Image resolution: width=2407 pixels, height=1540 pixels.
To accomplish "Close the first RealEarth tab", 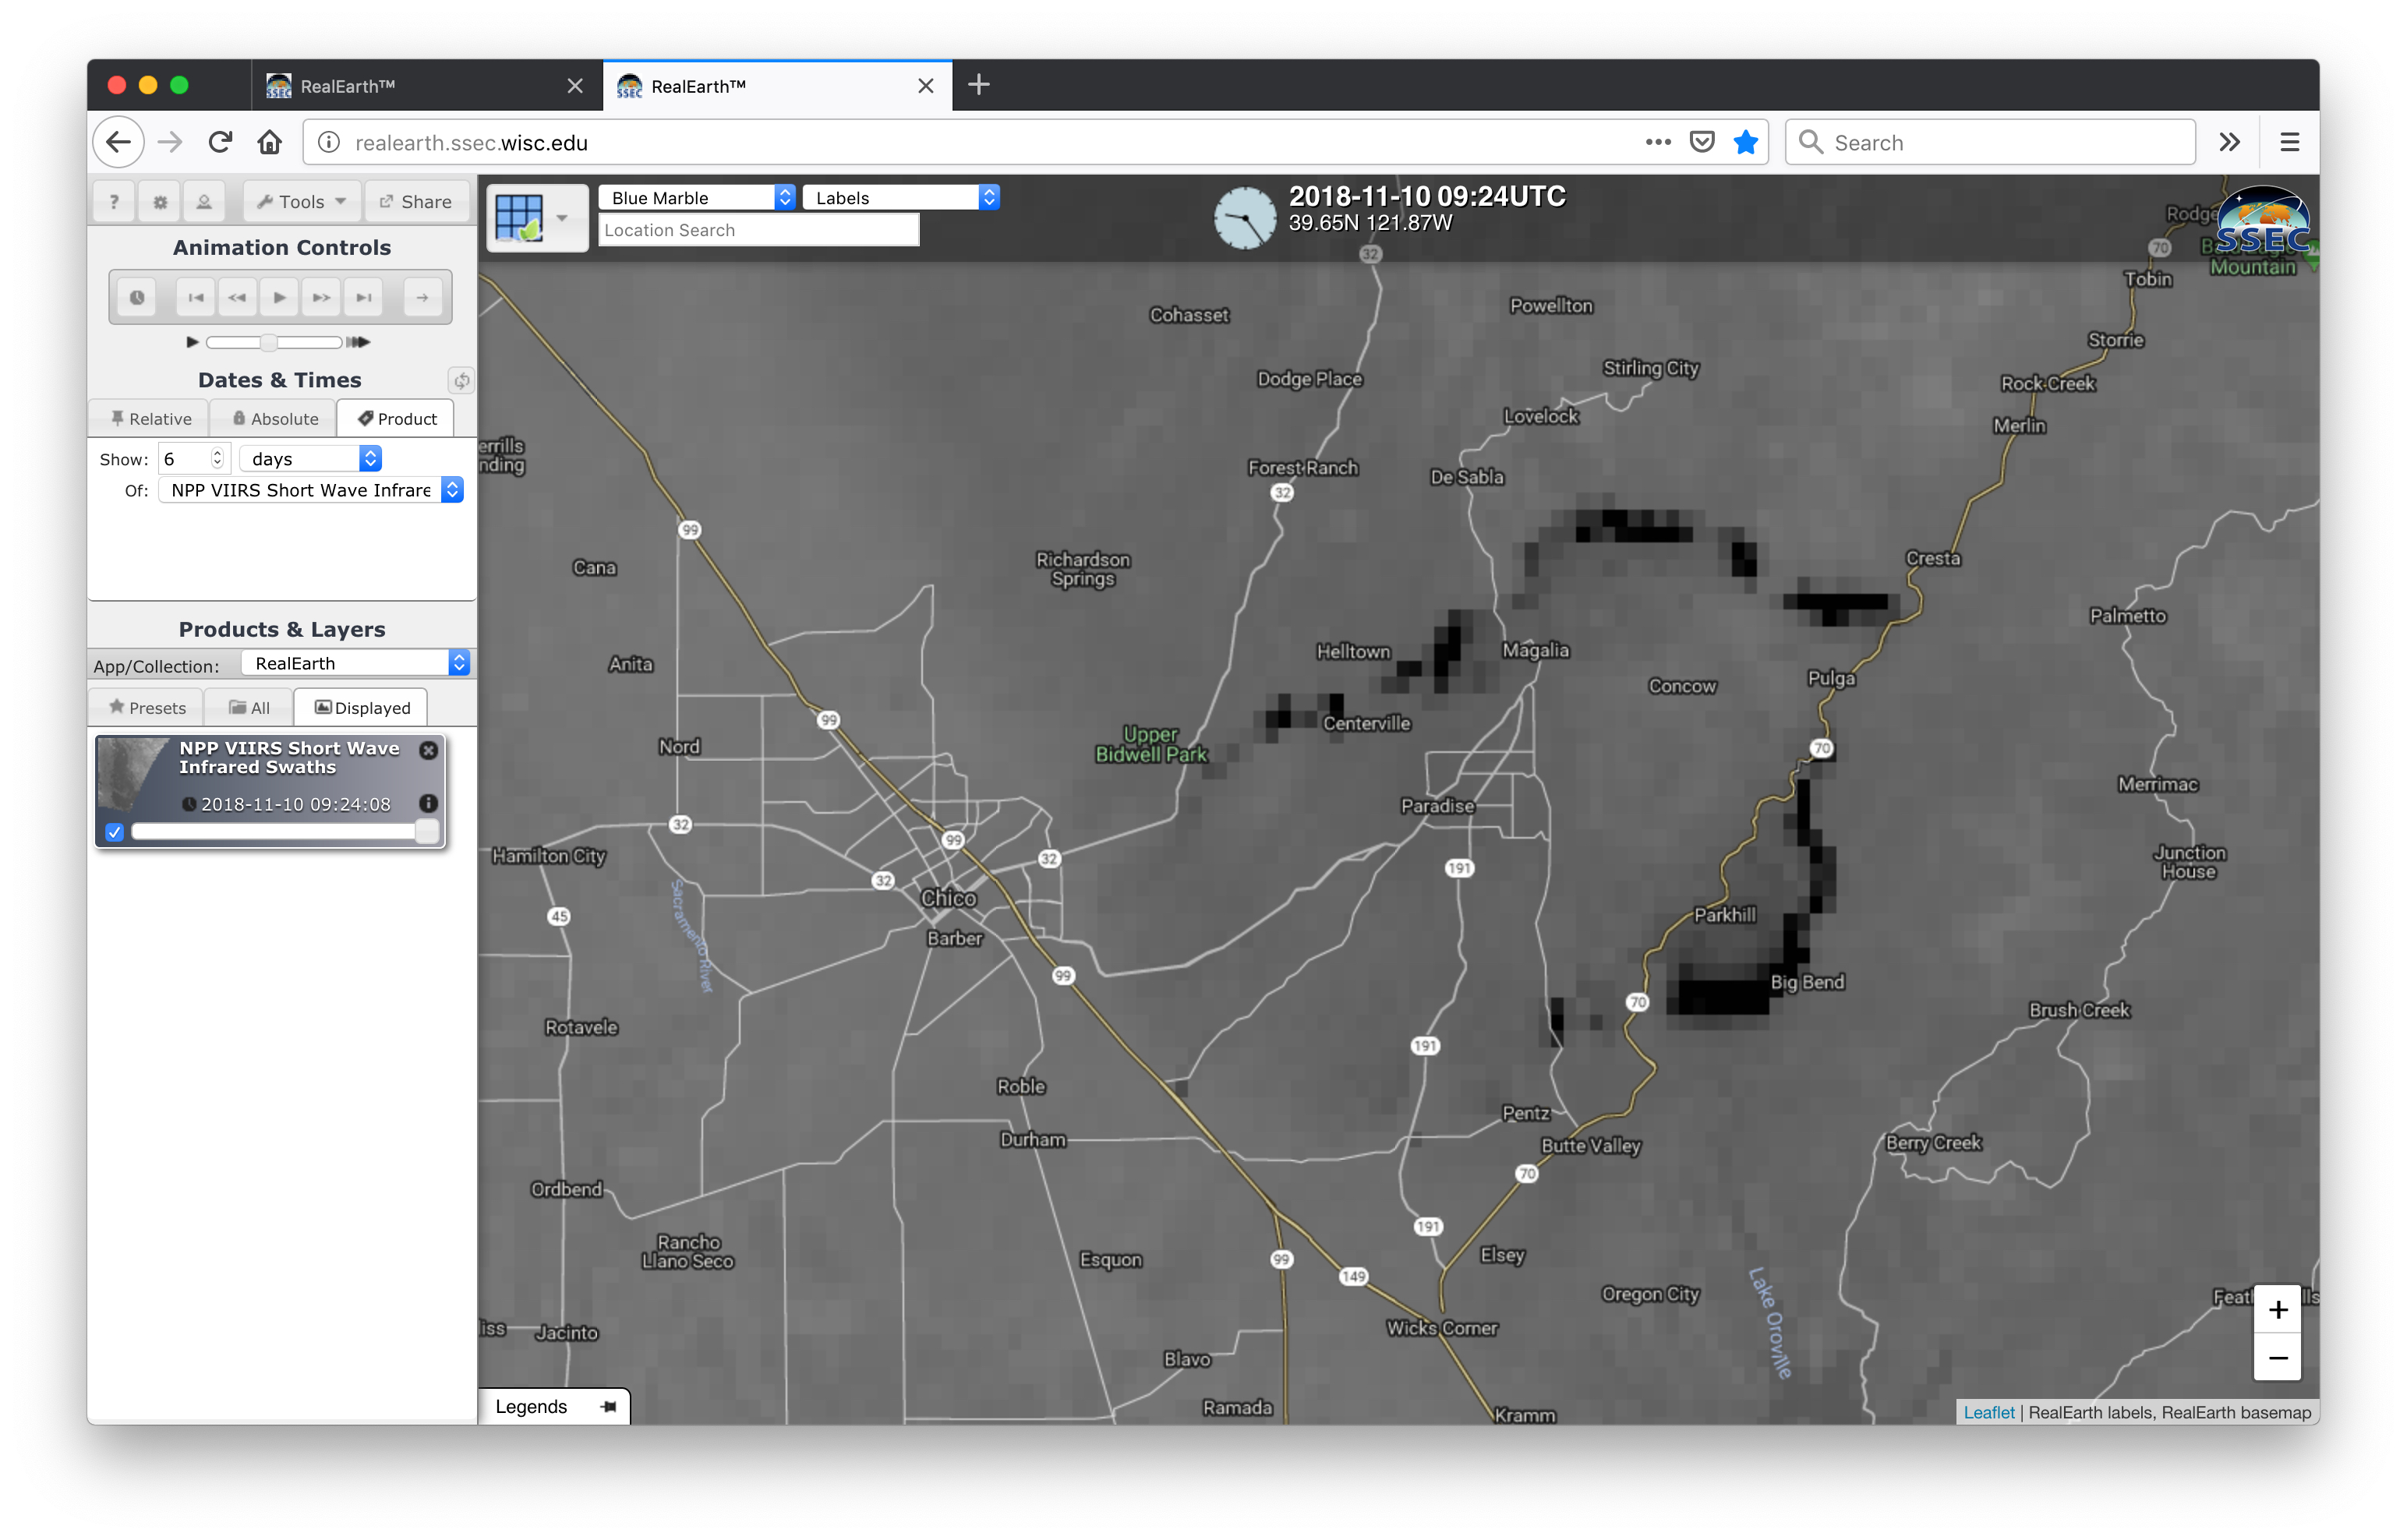I will click(x=575, y=86).
